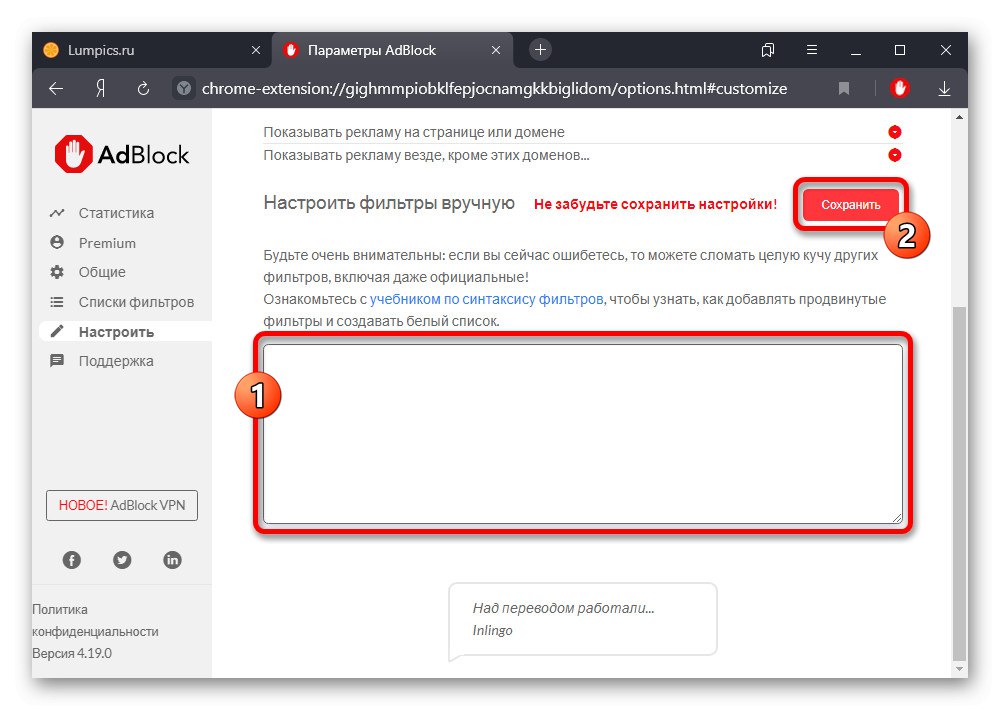1000x710 pixels.
Task: Open the tab manager icon in title bar
Action: pos(768,50)
